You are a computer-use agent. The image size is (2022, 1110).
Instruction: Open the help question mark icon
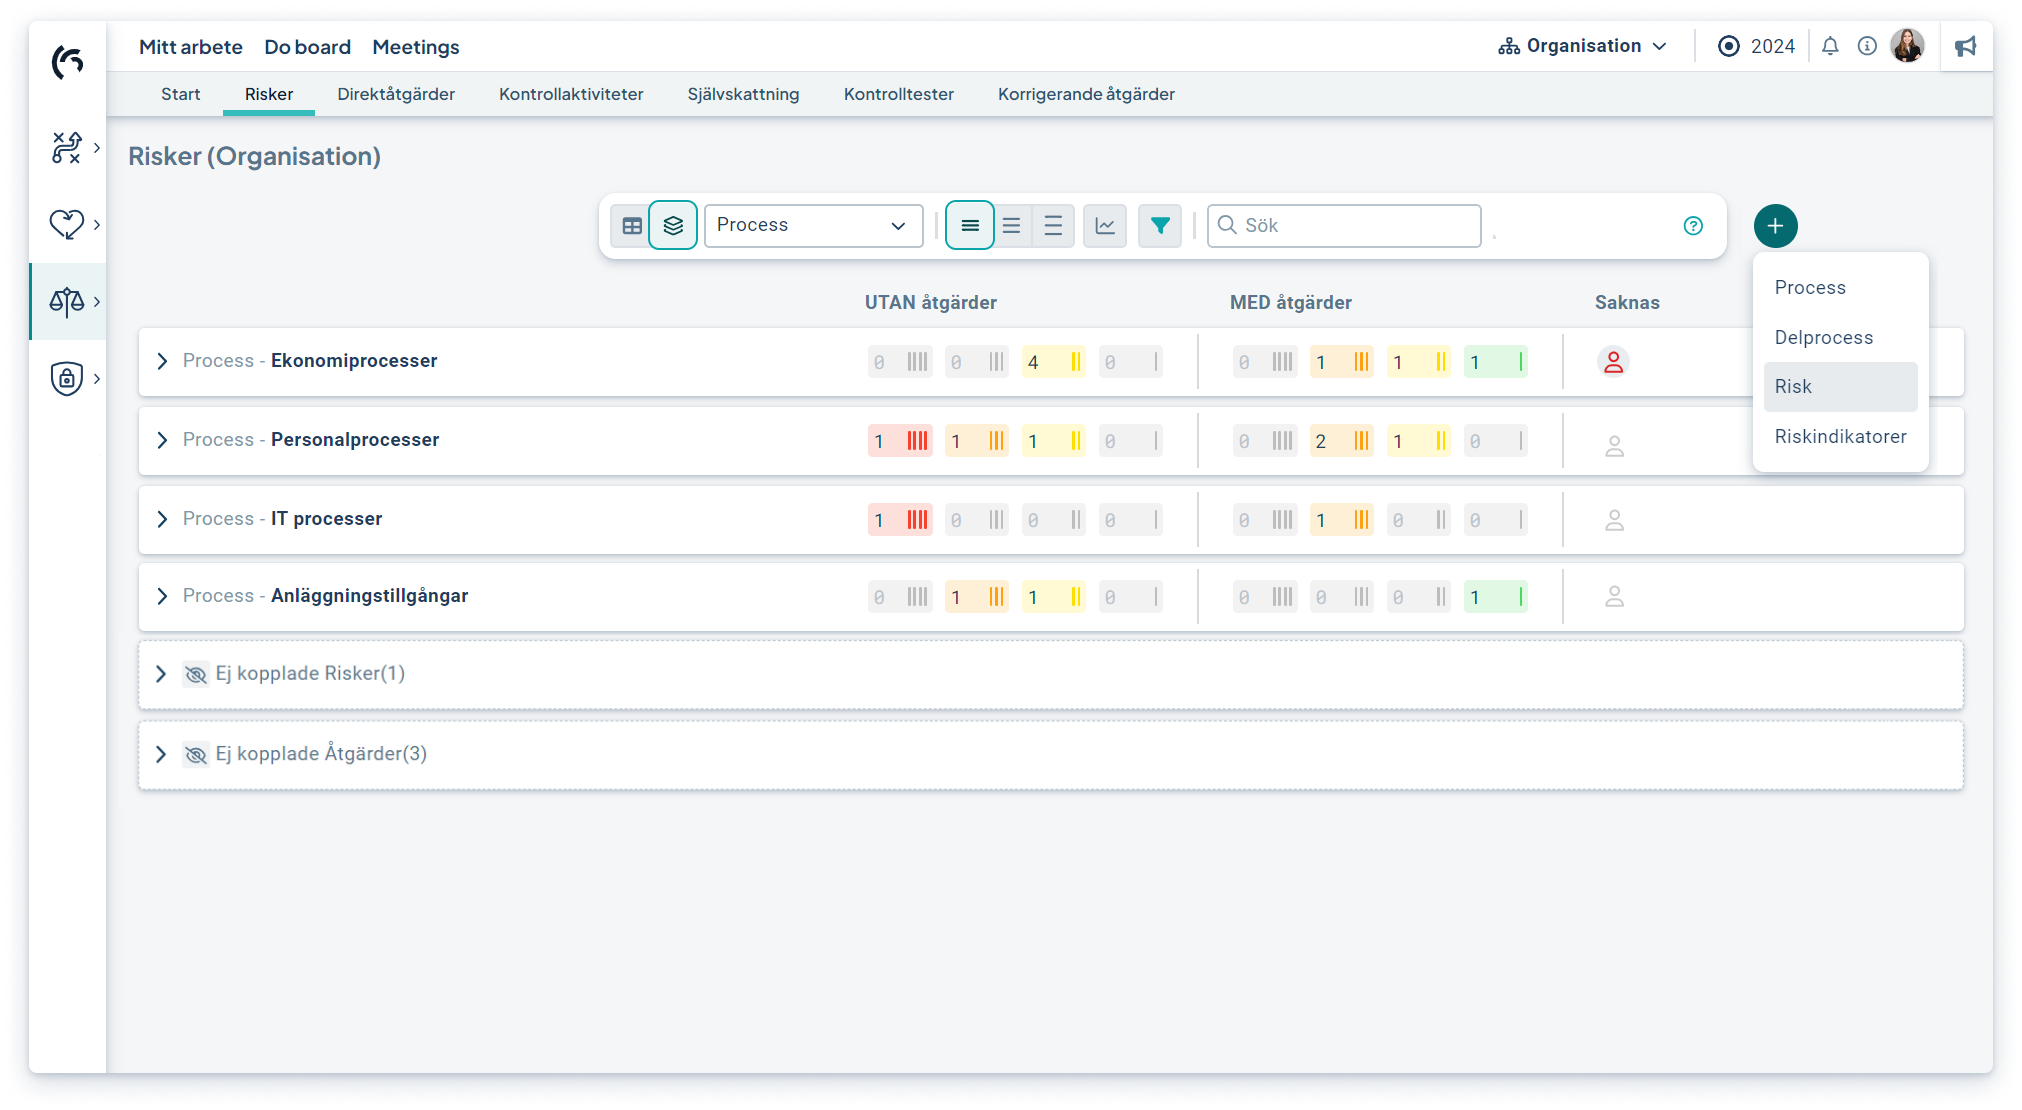[x=1693, y=226]
